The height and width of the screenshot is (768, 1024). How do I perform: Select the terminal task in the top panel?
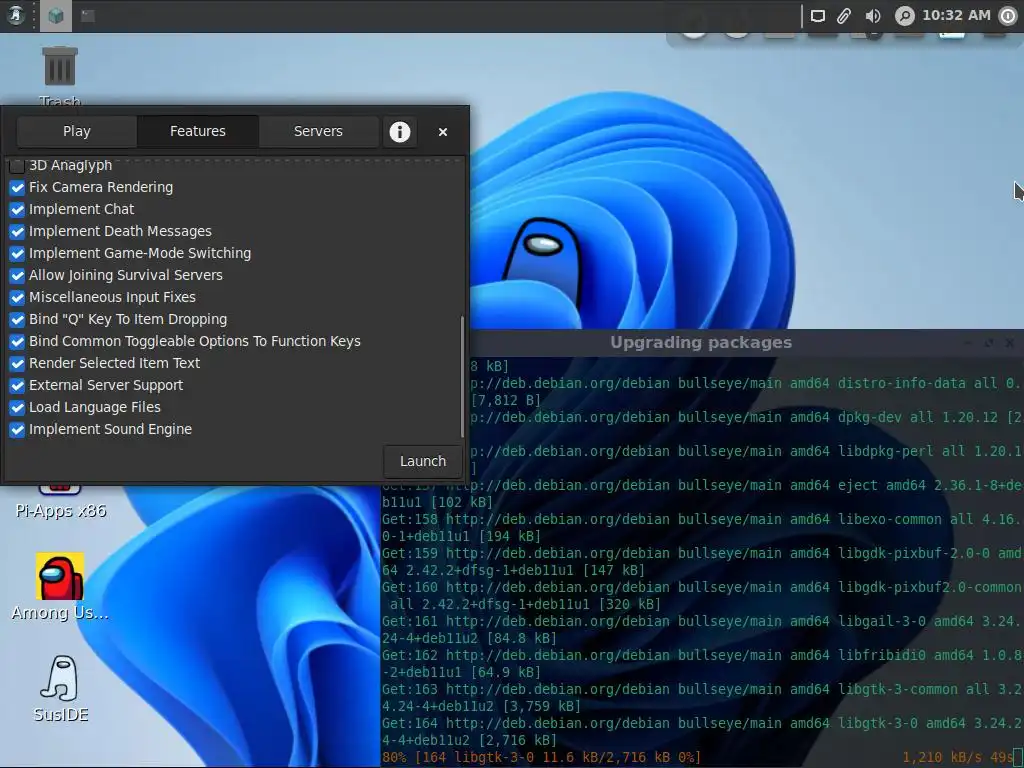88,16
